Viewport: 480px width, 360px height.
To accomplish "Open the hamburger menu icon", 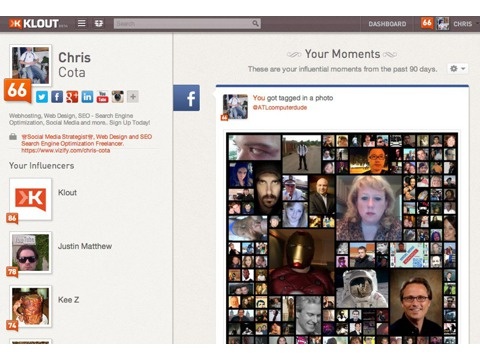I will pos(82,23).
